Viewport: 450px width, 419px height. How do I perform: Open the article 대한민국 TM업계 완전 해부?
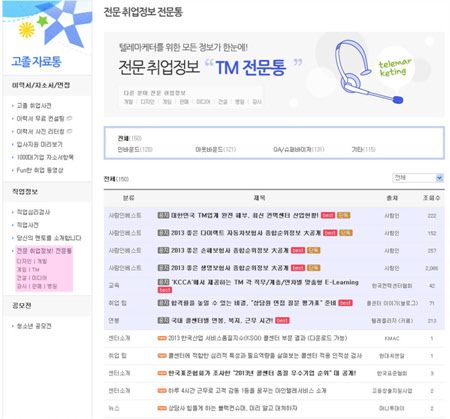tap(245, 215)
